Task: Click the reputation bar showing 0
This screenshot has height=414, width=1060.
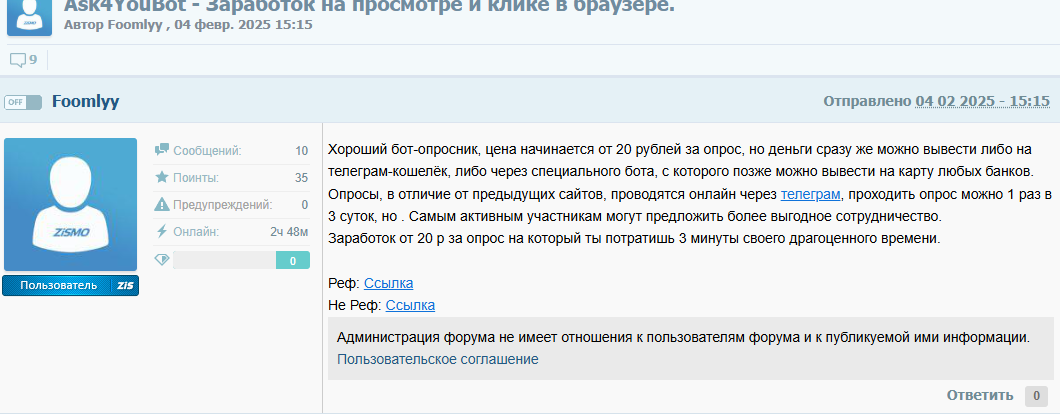Action: click(235, 260)
